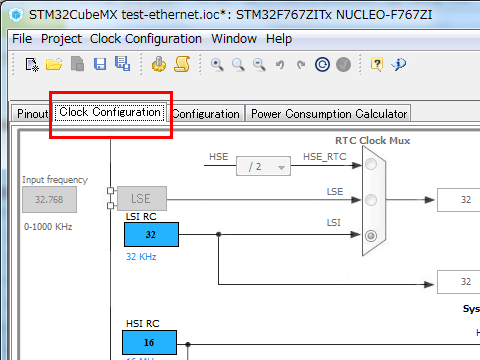Select LSI radio in RTC Clock Mux

371,236
